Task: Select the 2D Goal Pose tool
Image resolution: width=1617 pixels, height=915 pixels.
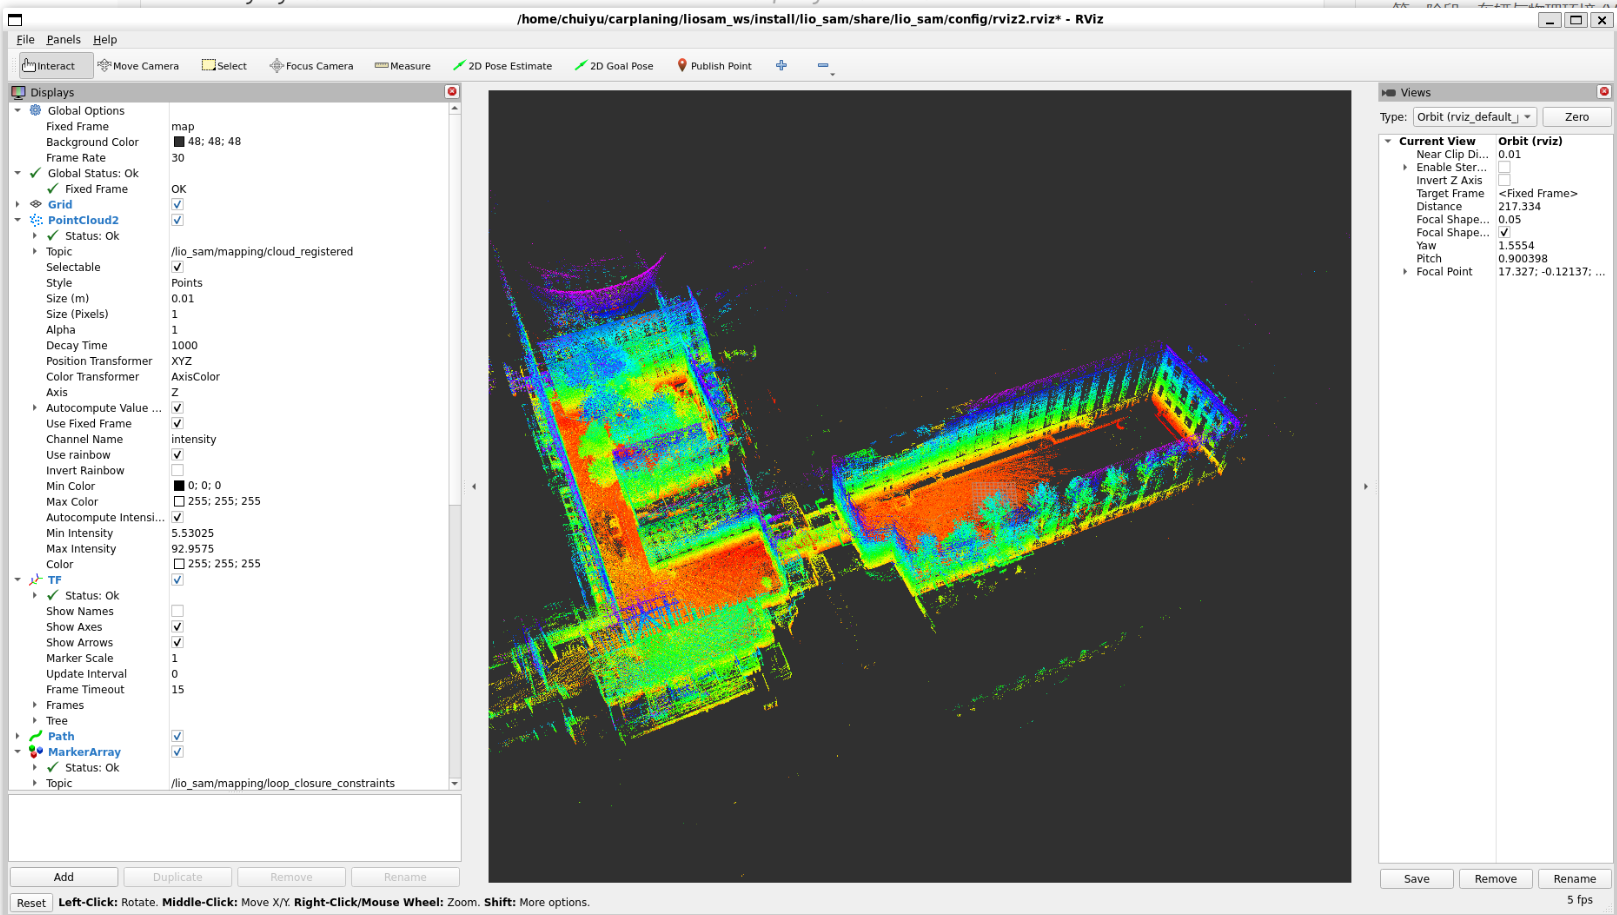Action: pyautogui.click(x=613, y=66)
